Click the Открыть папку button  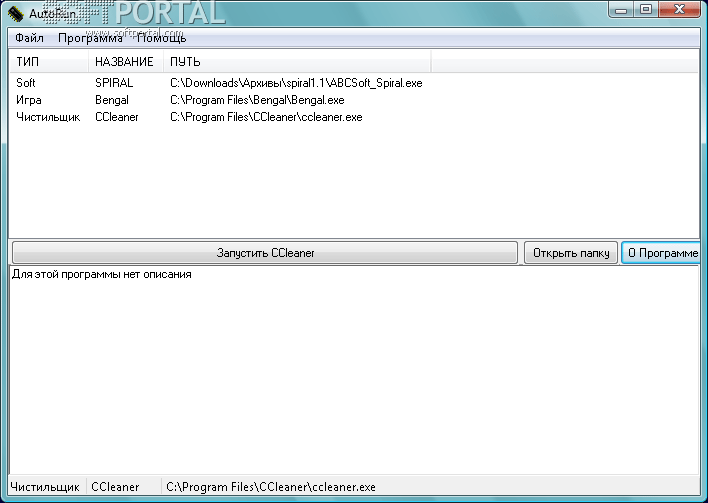pos(571,253)
